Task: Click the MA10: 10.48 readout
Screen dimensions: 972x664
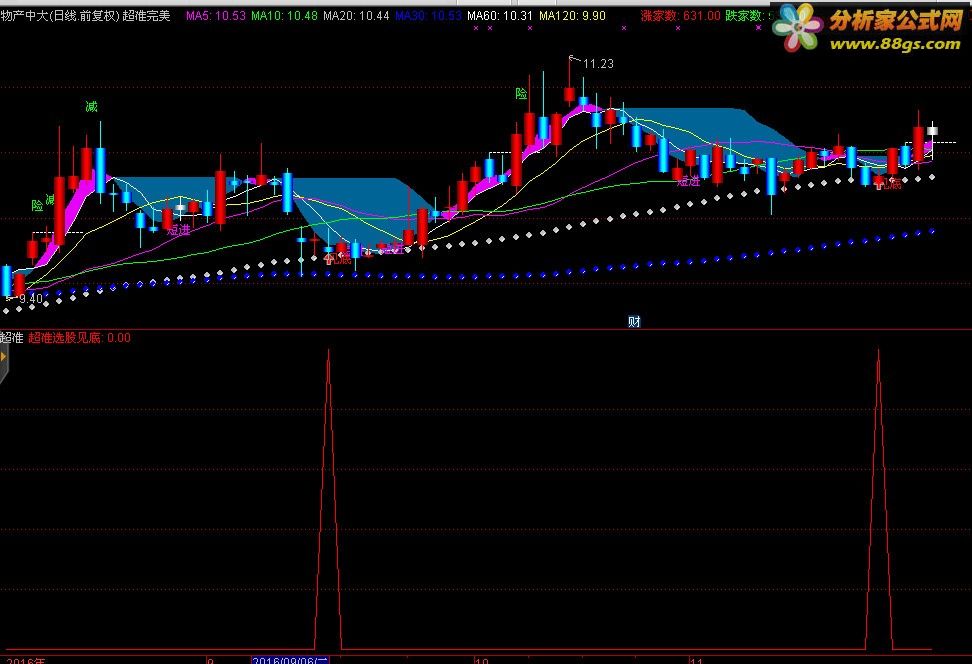Action: tap(285, 15)
